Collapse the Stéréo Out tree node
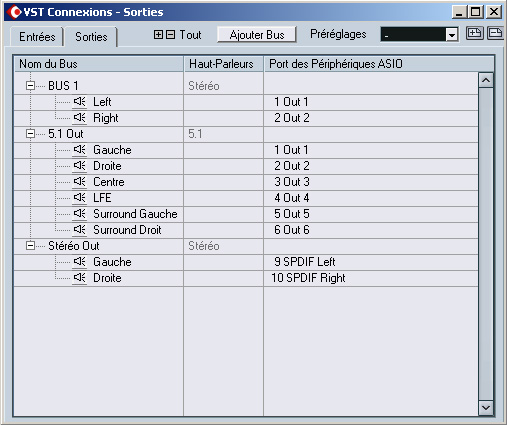The width and height of the screenshot is (507, 426). coord(30,246)
